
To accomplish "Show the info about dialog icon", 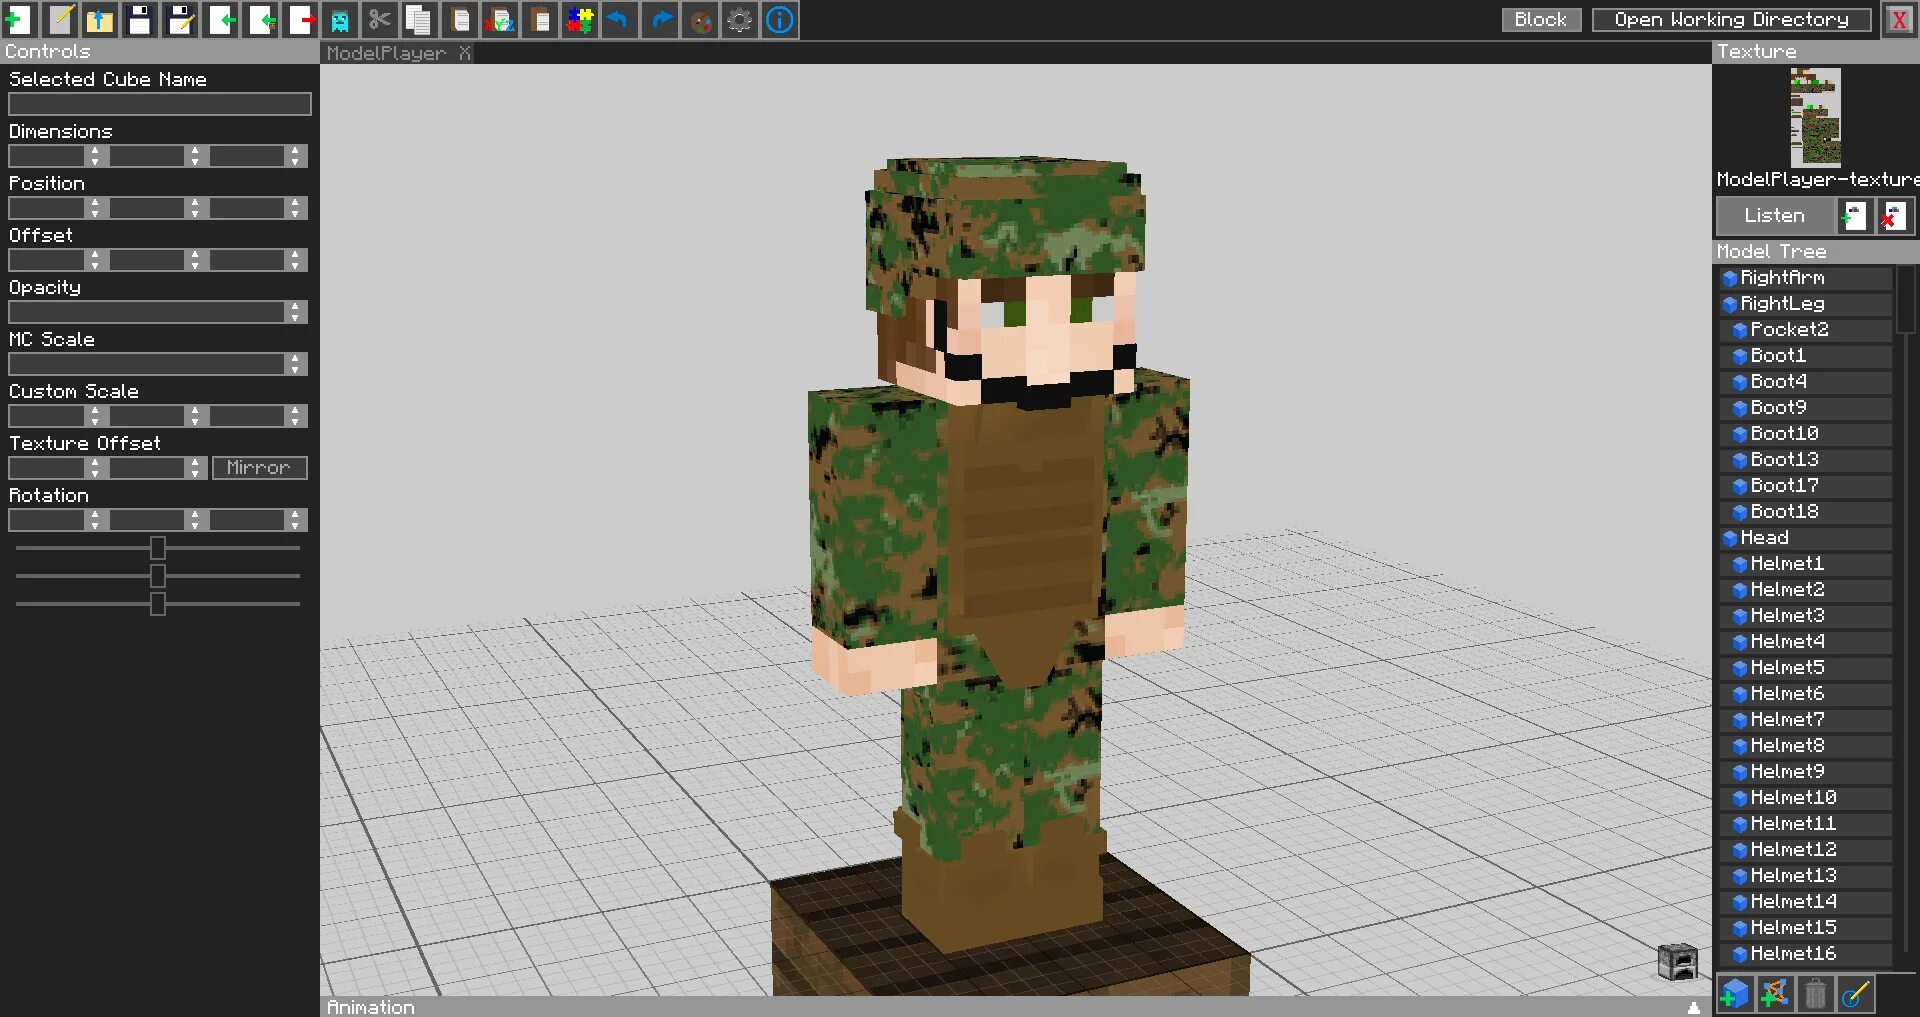I will point(780,19).
